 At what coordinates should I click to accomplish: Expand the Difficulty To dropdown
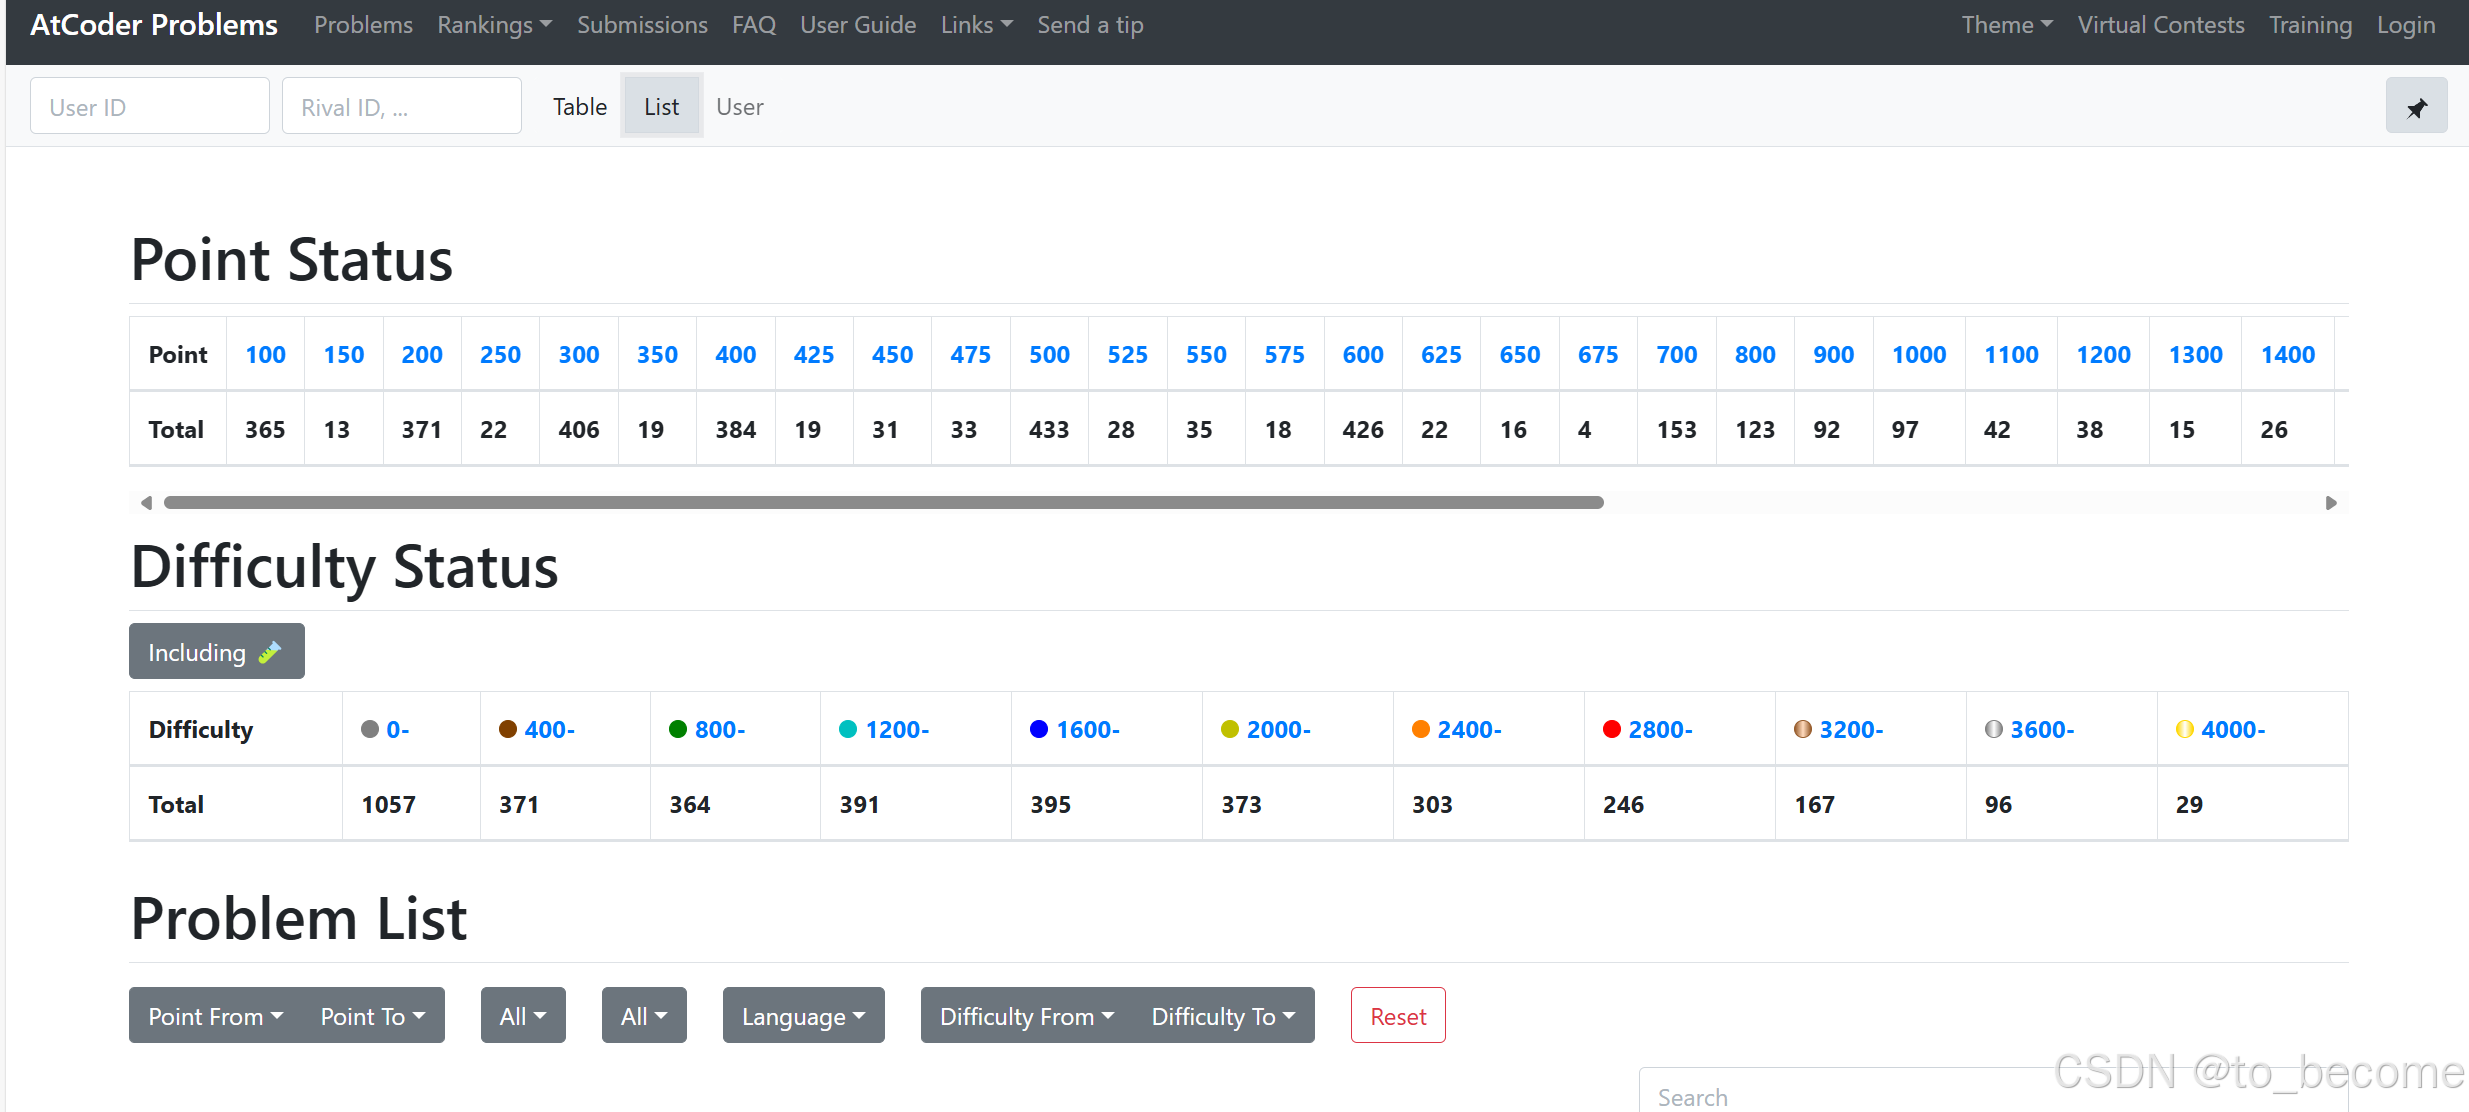pyautogui.click(x=1222, y=1016)
